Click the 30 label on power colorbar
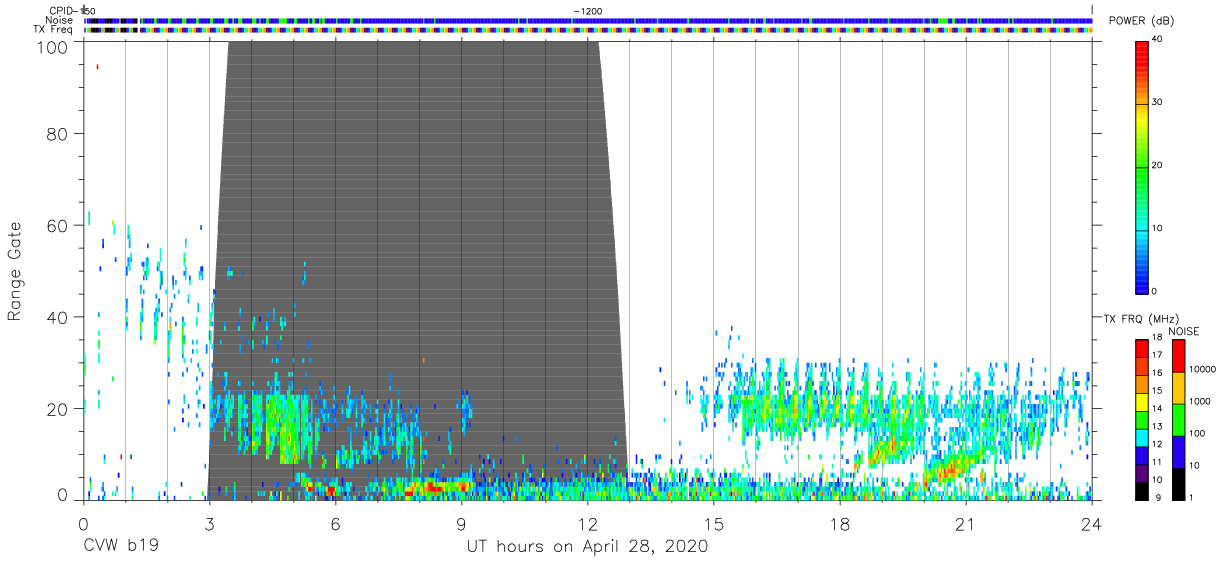 [x=1157, y=103]
